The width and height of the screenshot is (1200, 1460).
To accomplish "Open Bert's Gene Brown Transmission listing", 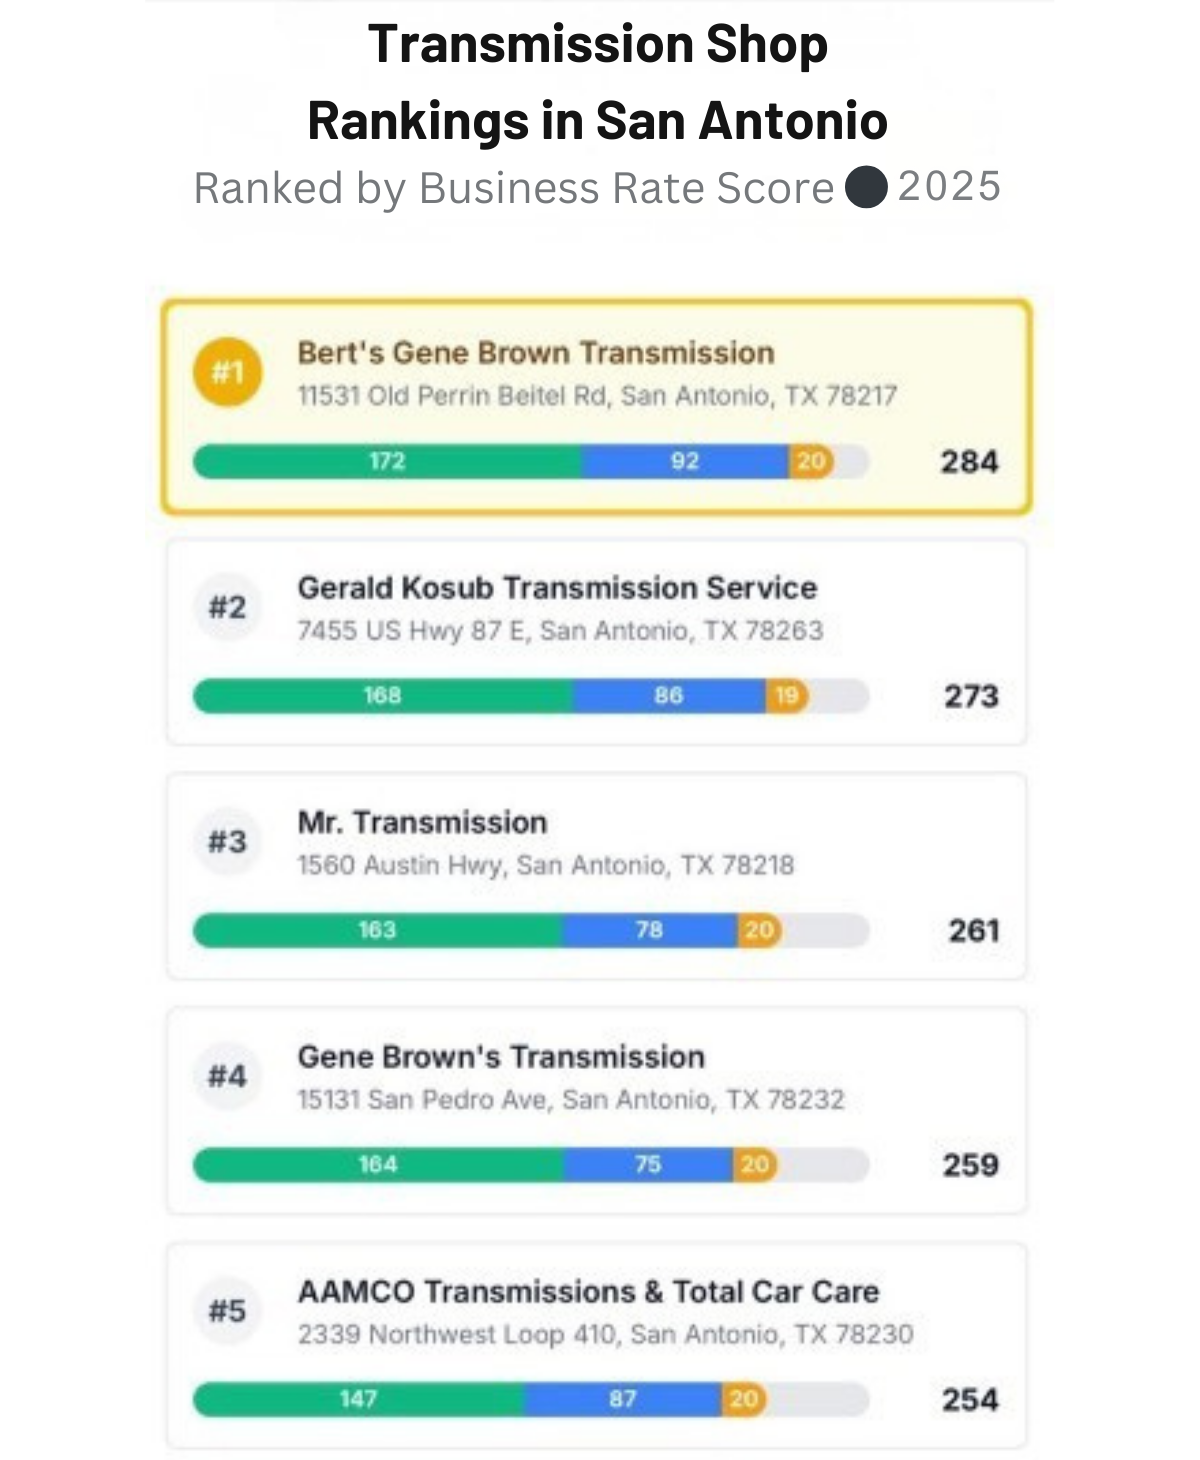I will coord(536,353).
